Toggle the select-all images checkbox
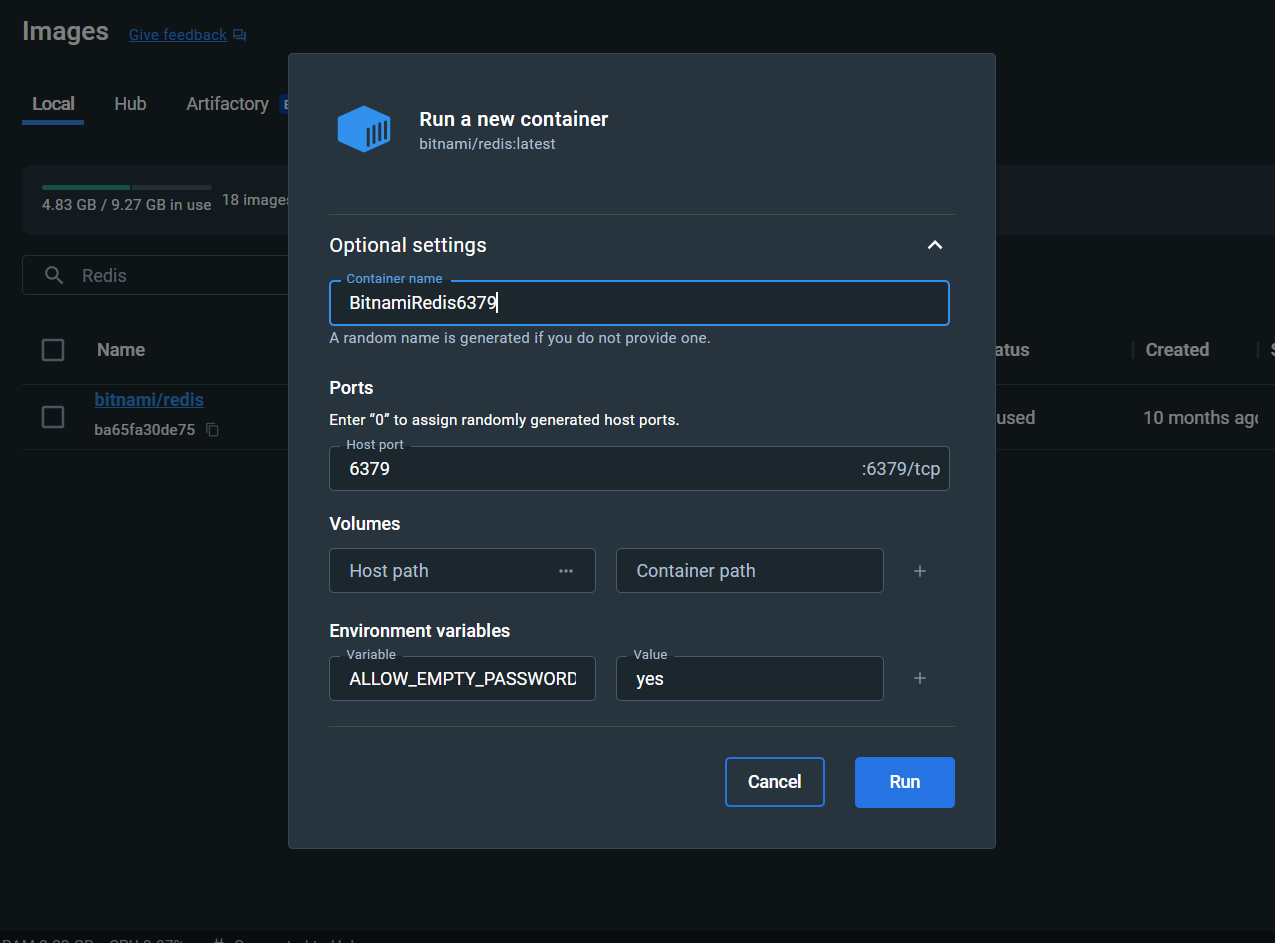 coord(53,350)
